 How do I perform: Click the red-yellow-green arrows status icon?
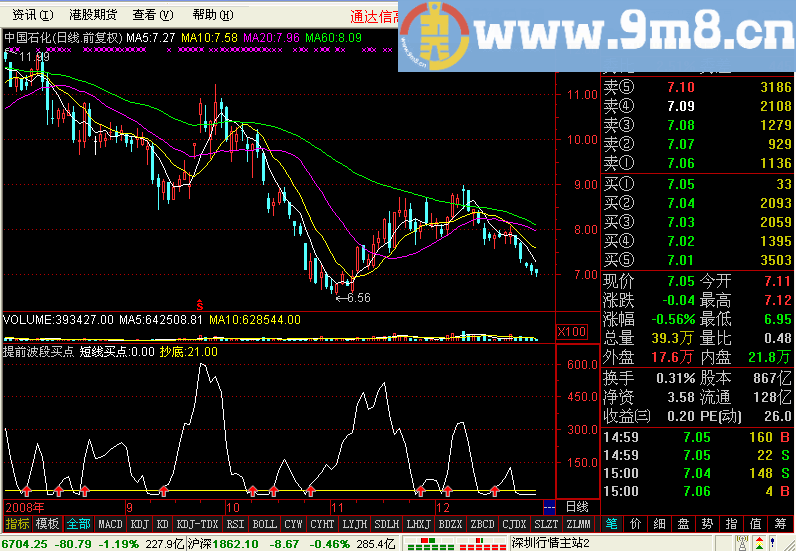[x=759, y=544]
